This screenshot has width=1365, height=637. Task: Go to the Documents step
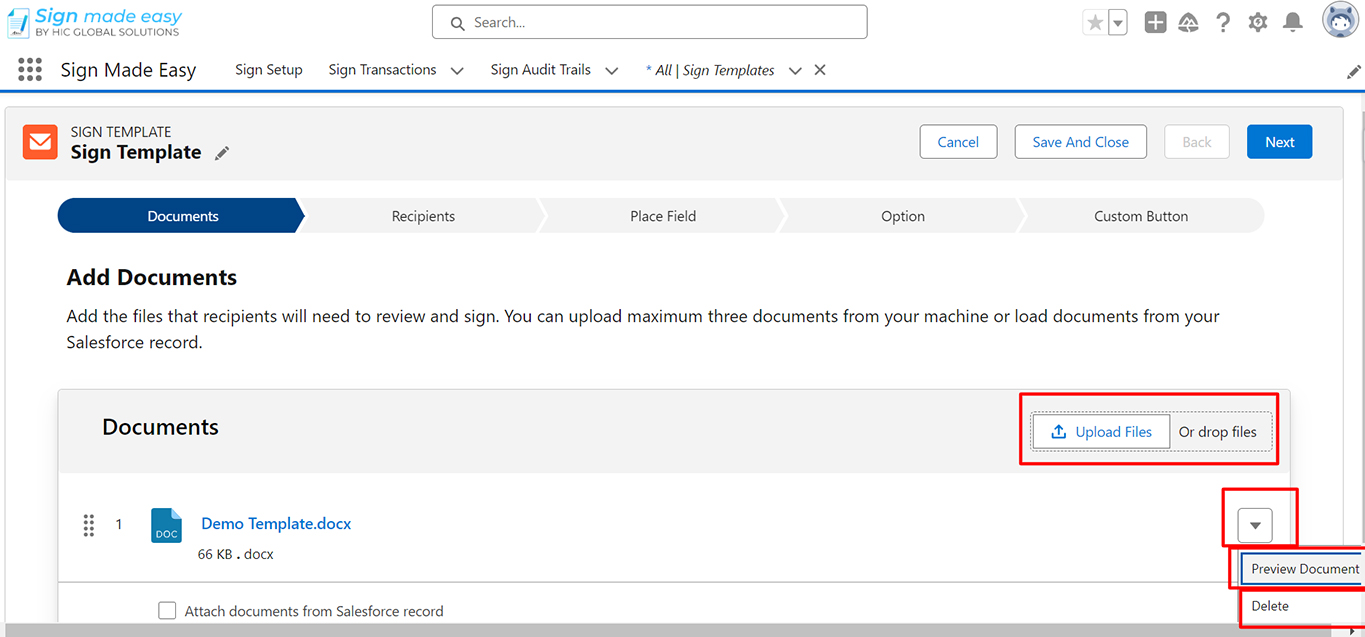182,216
